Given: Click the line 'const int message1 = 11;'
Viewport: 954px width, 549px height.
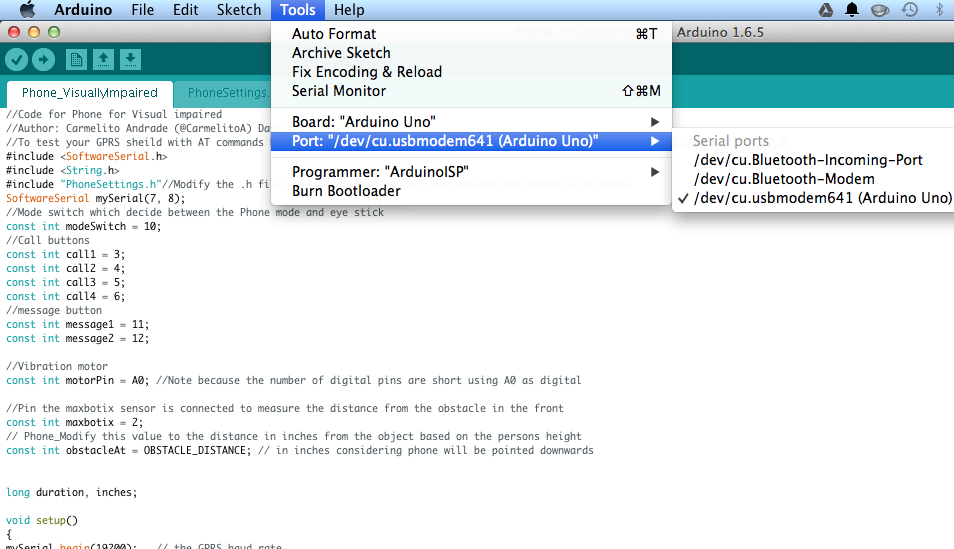Looking at the screenshot, I should 77,324.
